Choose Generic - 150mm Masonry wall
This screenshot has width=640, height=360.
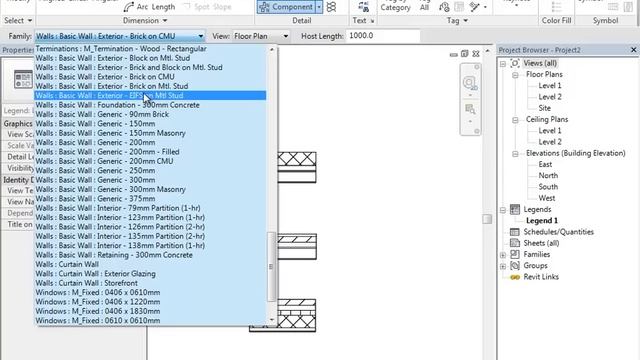(x=150, y=133)
